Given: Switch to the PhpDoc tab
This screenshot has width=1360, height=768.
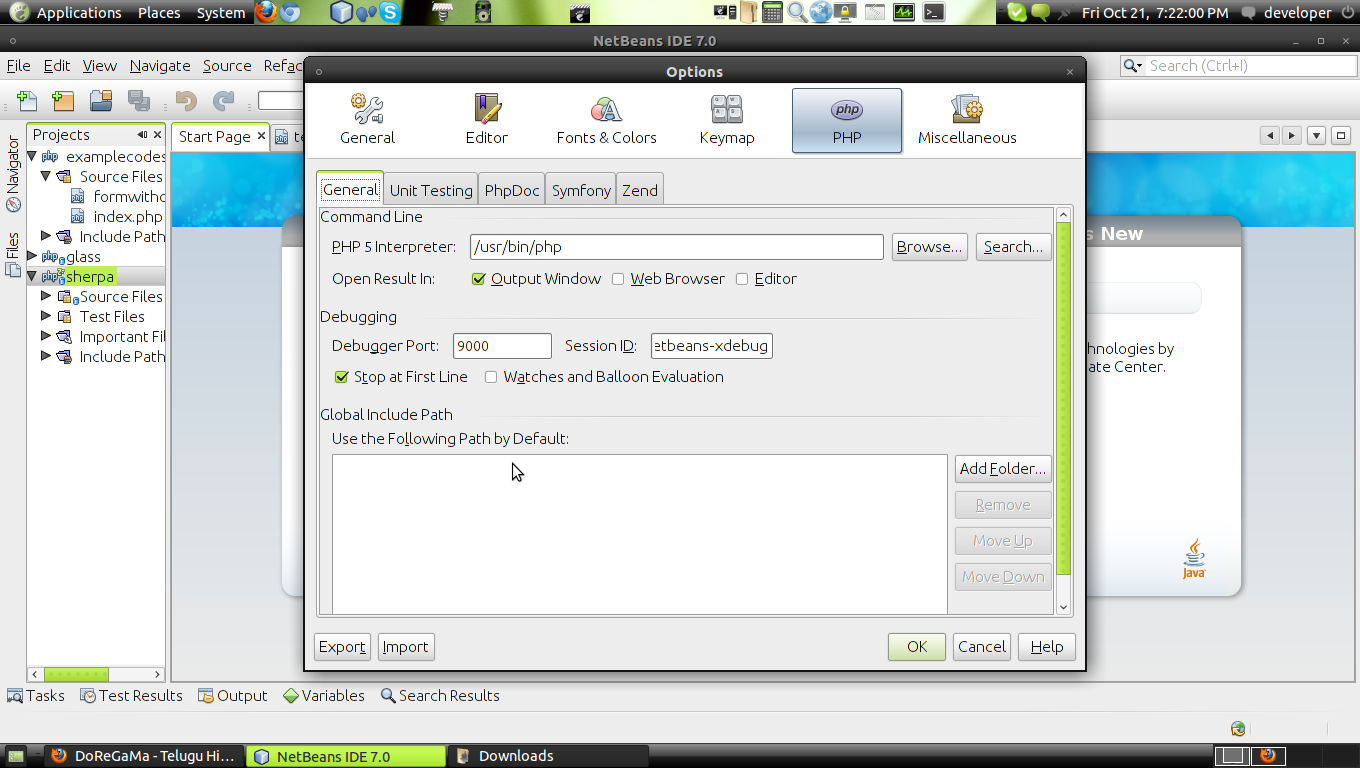Looking at the screenshot, I should click(x=512, y=190).
